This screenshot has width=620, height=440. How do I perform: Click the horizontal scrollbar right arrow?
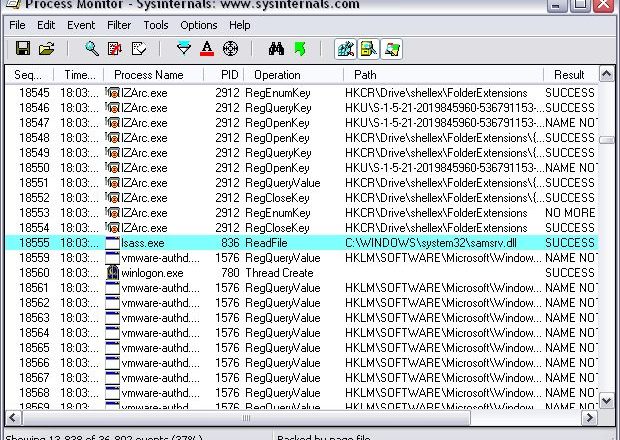pos(590,418)
